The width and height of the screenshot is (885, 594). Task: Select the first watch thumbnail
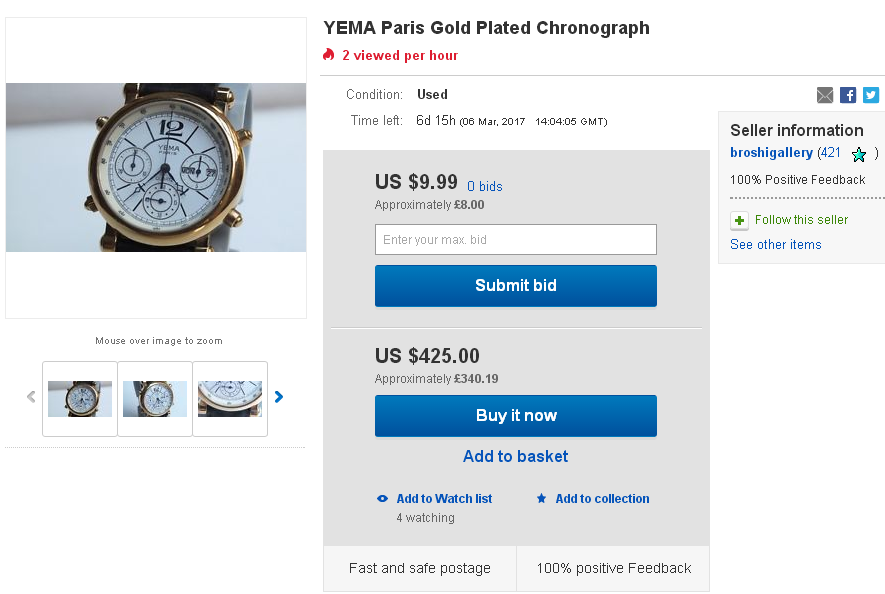pos(80,399)
